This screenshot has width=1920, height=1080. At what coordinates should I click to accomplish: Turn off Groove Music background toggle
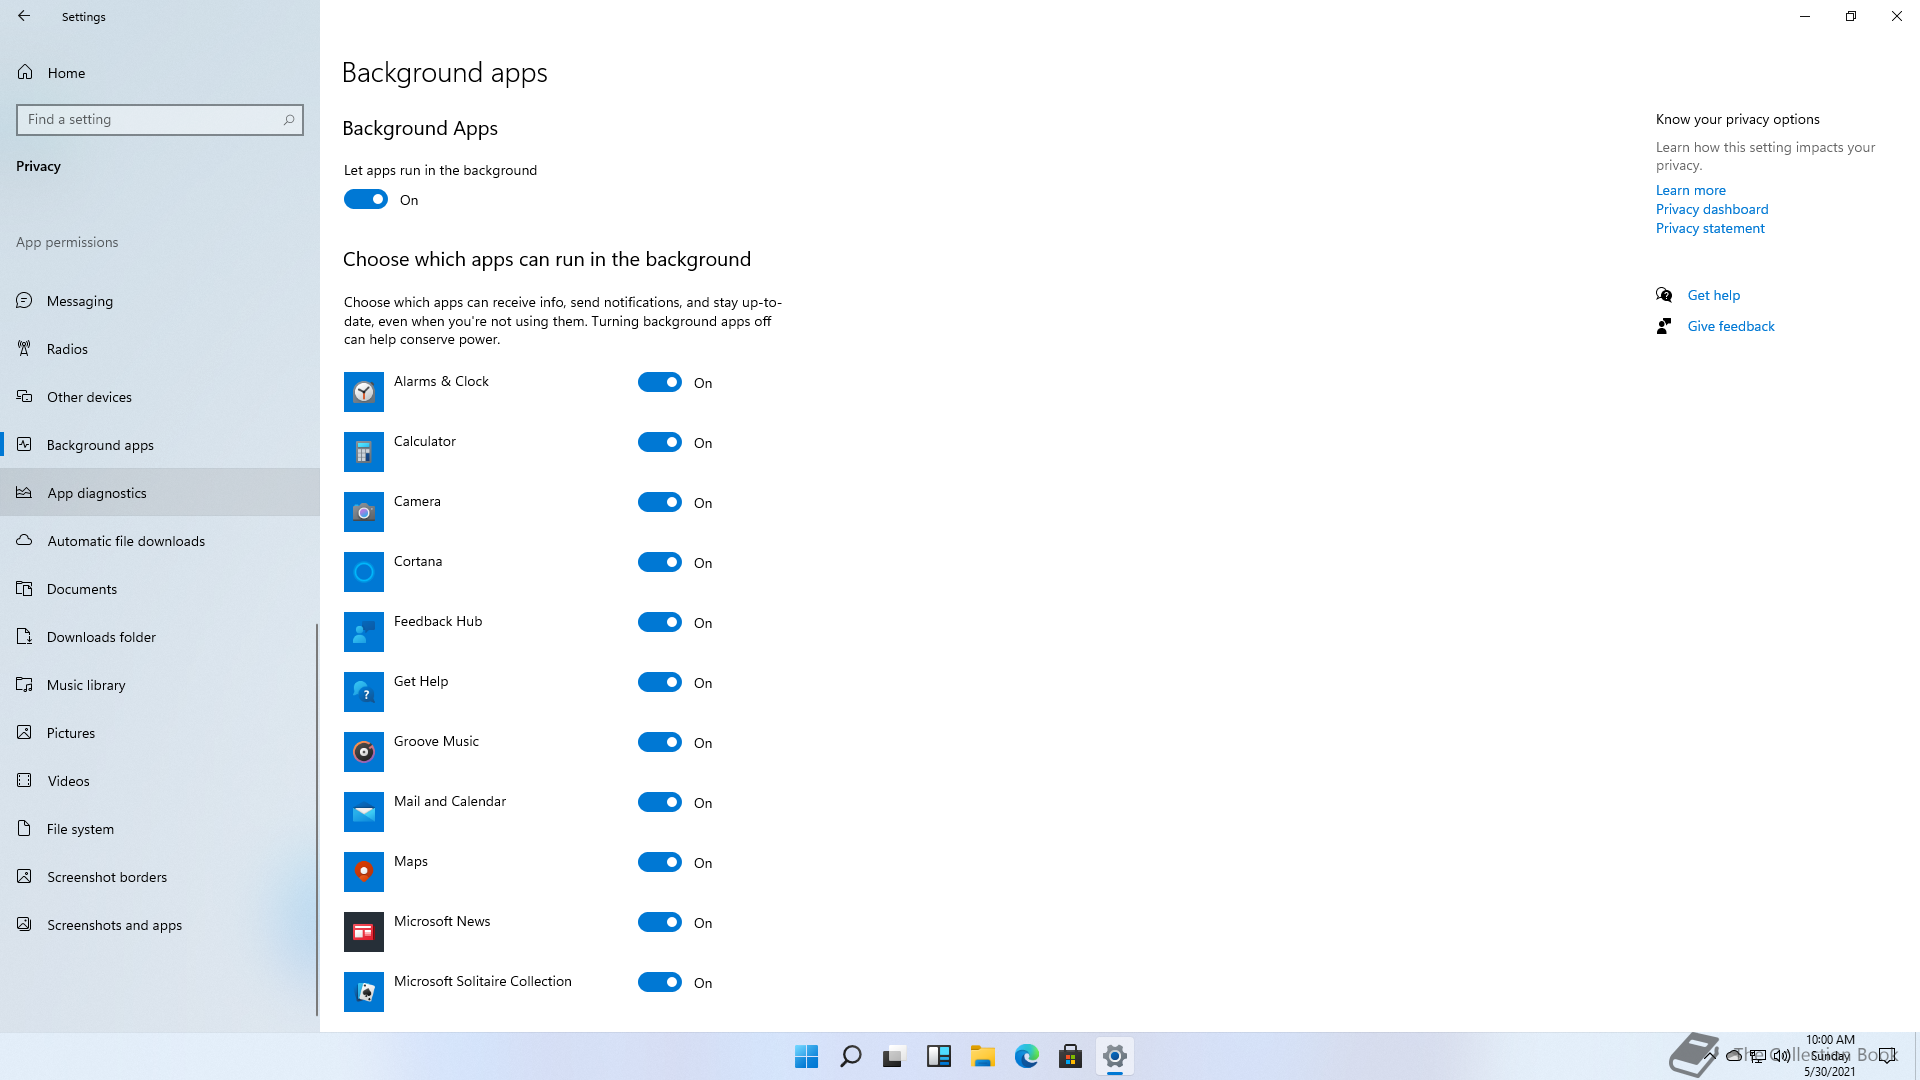tap(660, 742)
